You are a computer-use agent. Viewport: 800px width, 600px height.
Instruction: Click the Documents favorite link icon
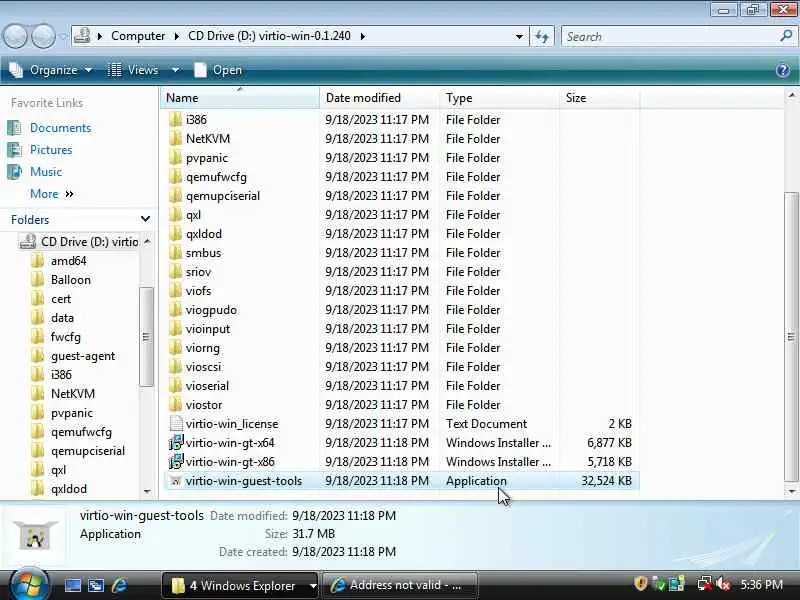pyautogui.click(x=14, y=128)
